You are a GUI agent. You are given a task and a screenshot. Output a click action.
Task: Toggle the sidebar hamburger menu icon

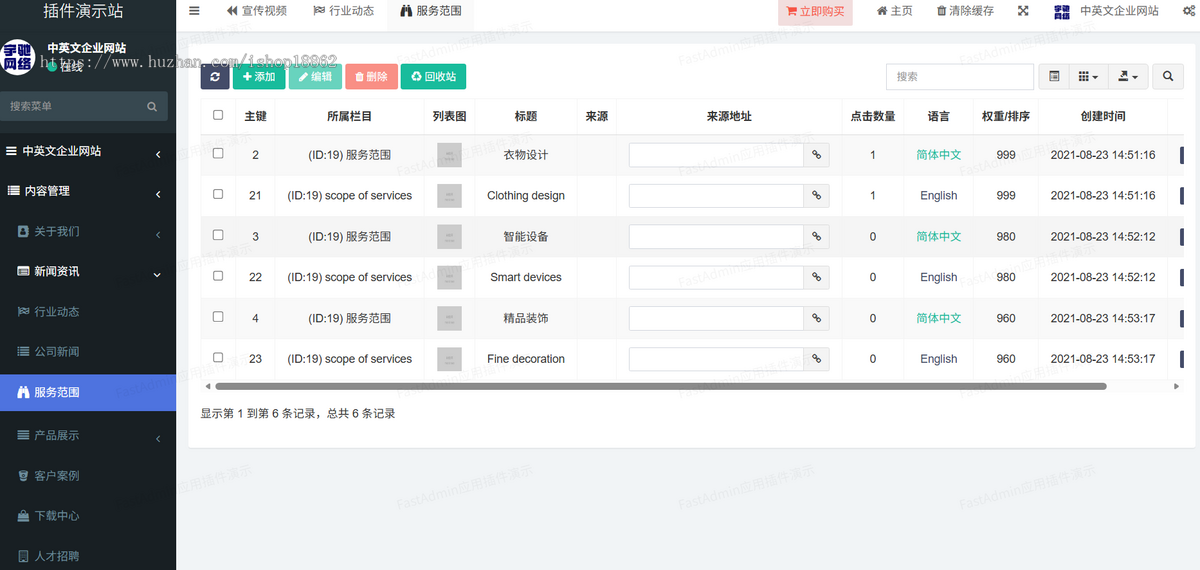point(194,11)
